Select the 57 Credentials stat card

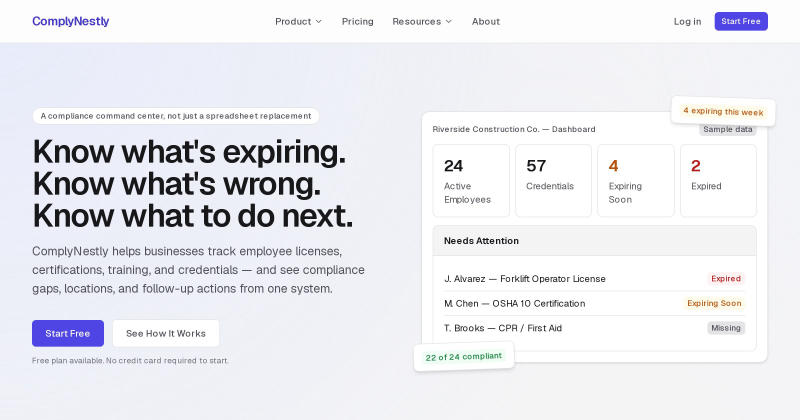[x=554, y=181]
